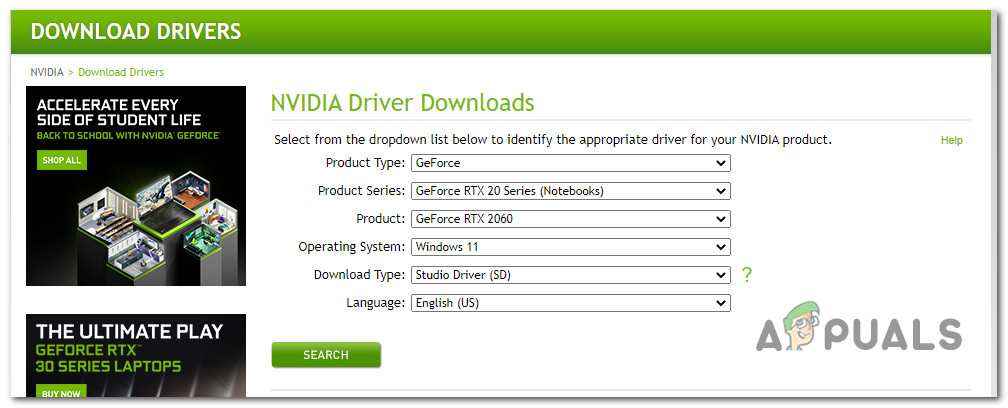This screenshot has height=408, width=1008.
Task: Expand the Product Series dropdown list
Action: point(571,191)
